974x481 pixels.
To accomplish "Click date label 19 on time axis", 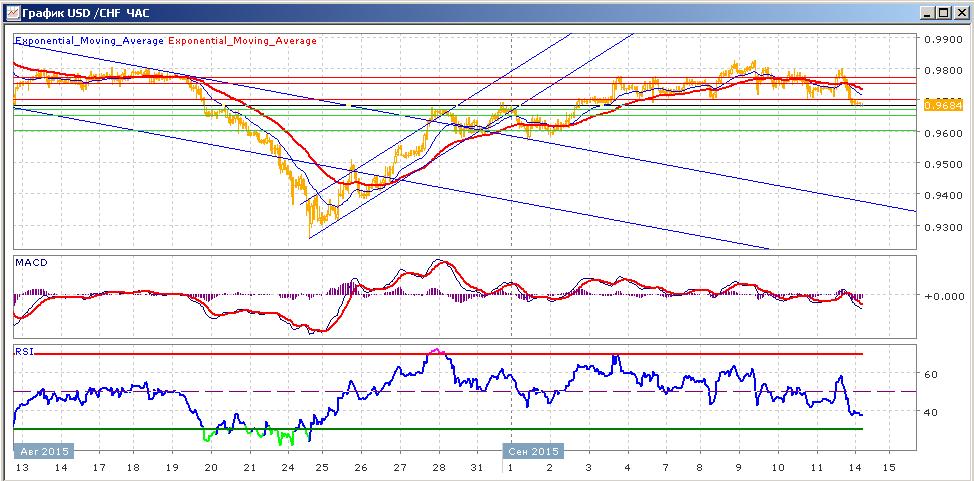I will tap(172, 467).
